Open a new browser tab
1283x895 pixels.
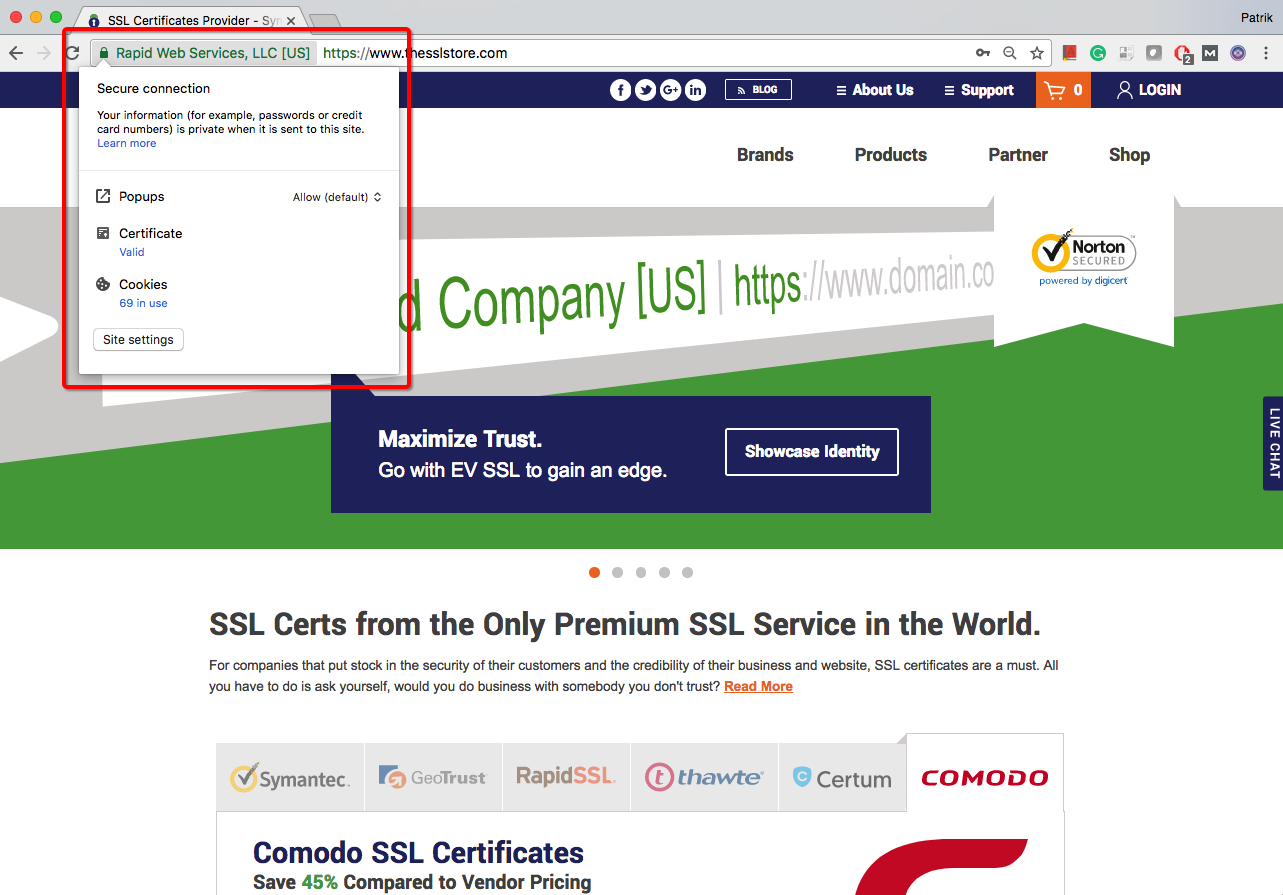point(325,21)
